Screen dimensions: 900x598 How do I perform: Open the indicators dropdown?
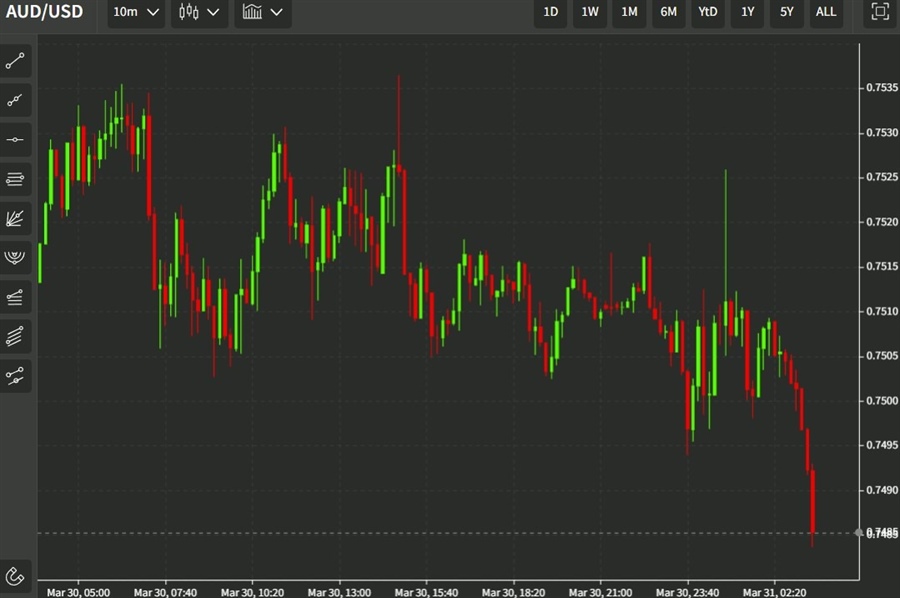click(263, 12)
